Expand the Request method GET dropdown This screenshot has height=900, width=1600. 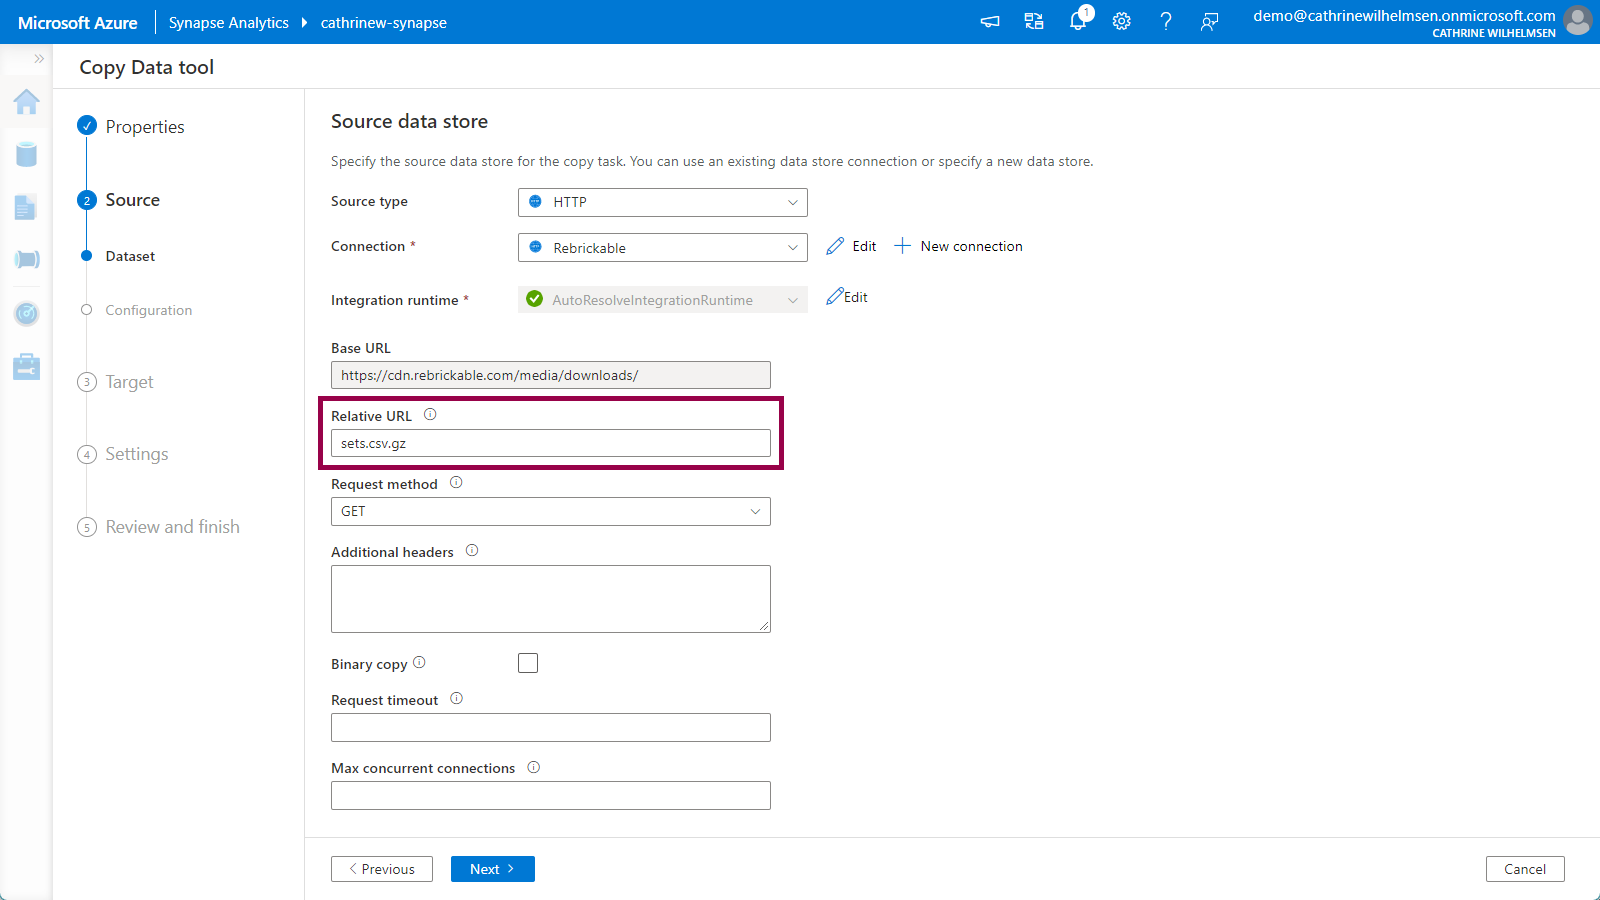550,511
